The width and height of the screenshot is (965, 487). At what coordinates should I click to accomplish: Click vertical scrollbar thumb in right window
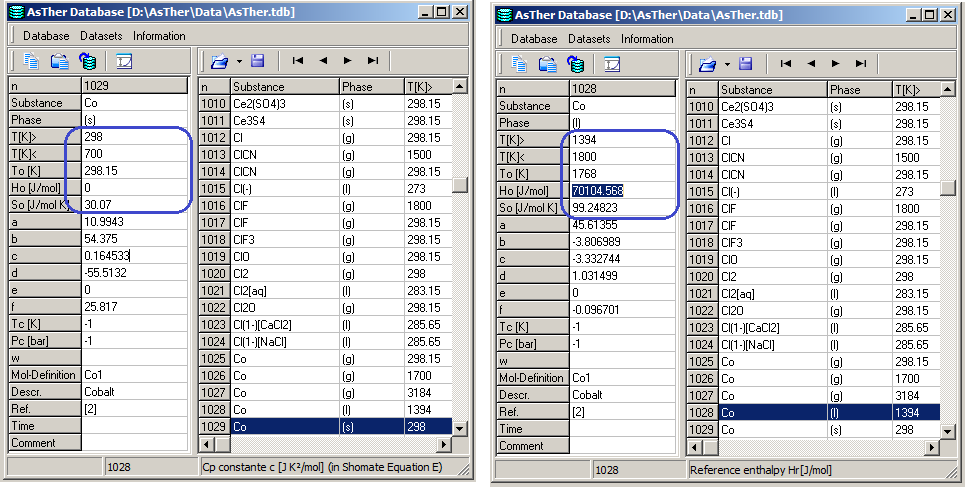[948, 188]
